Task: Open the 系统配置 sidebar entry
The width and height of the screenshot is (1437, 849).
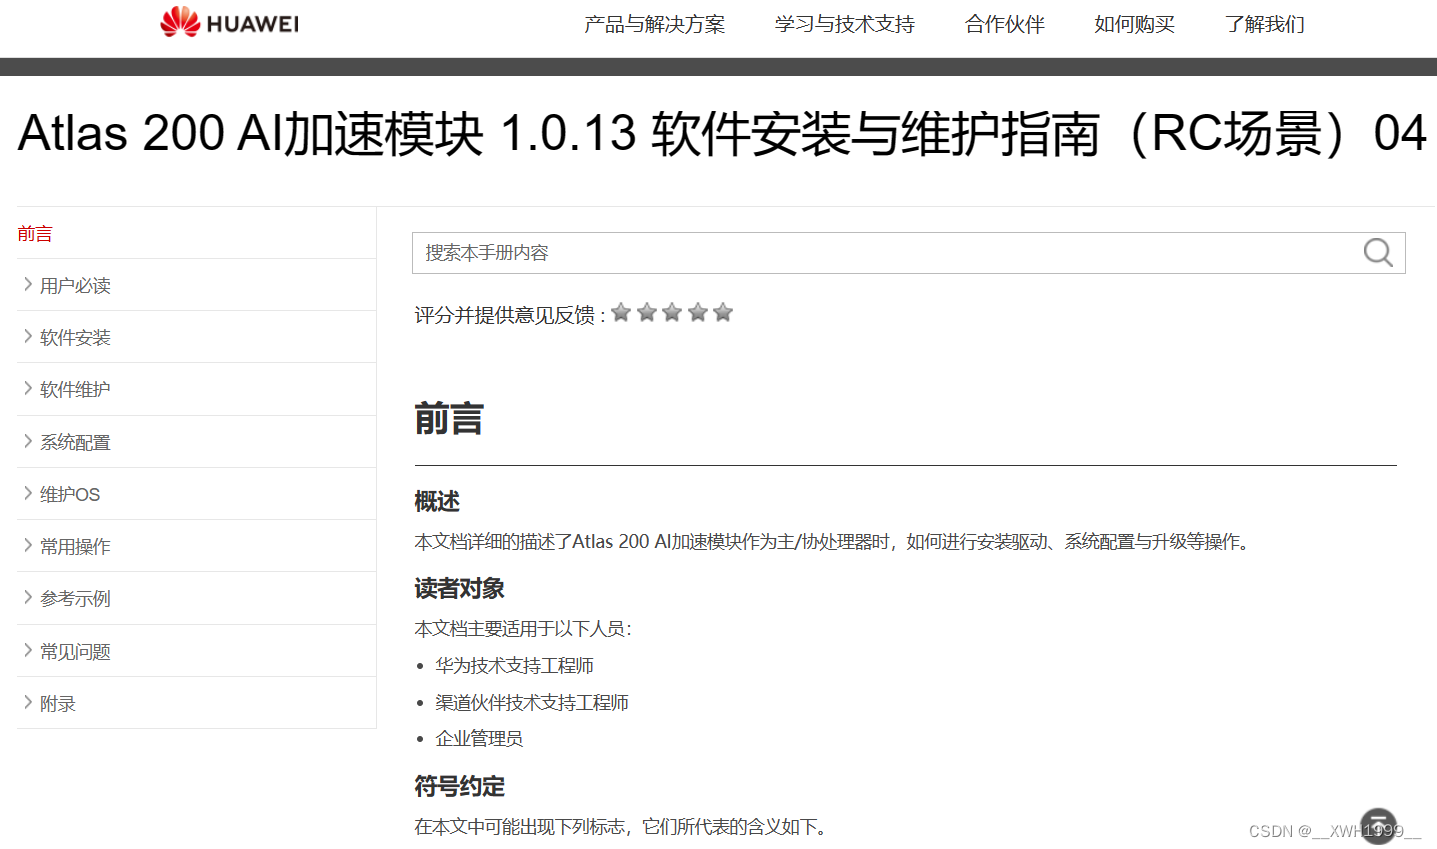Action: point(75,443)
